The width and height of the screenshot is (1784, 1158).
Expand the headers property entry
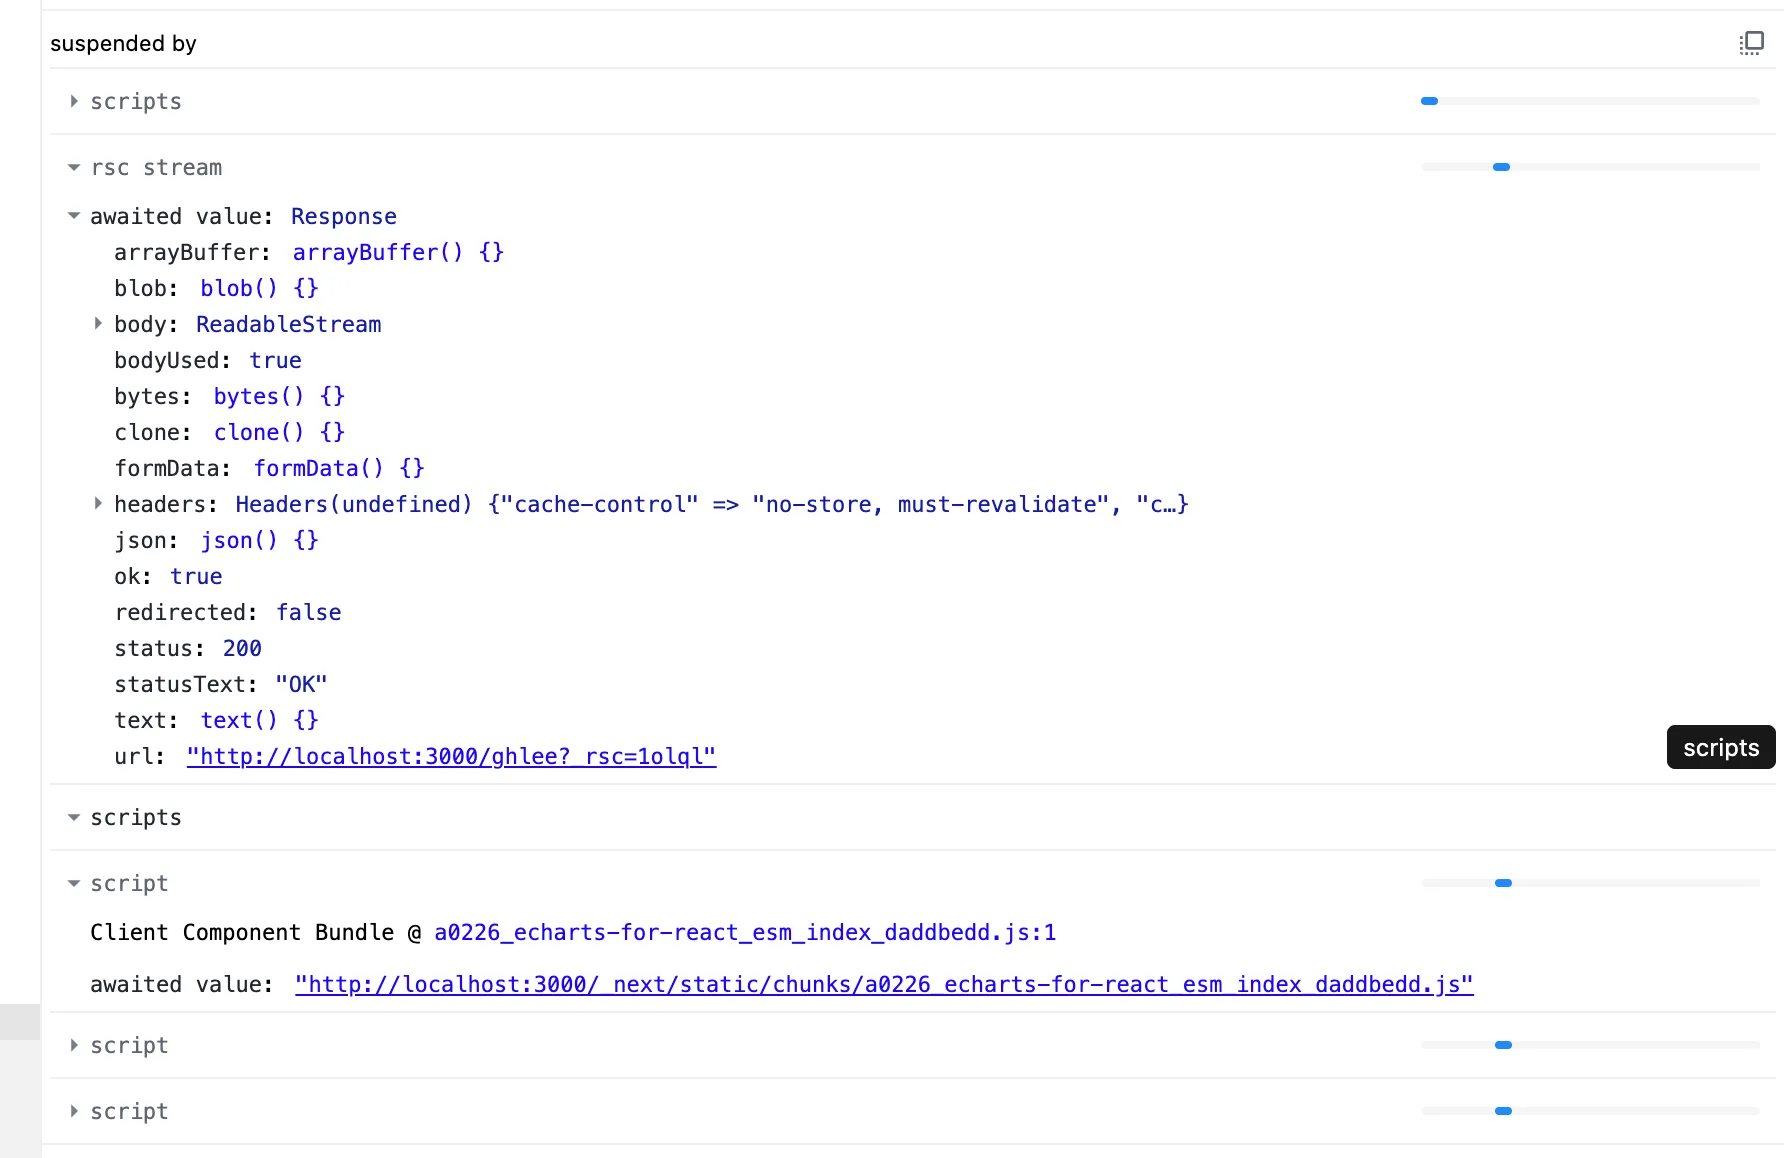98,504
